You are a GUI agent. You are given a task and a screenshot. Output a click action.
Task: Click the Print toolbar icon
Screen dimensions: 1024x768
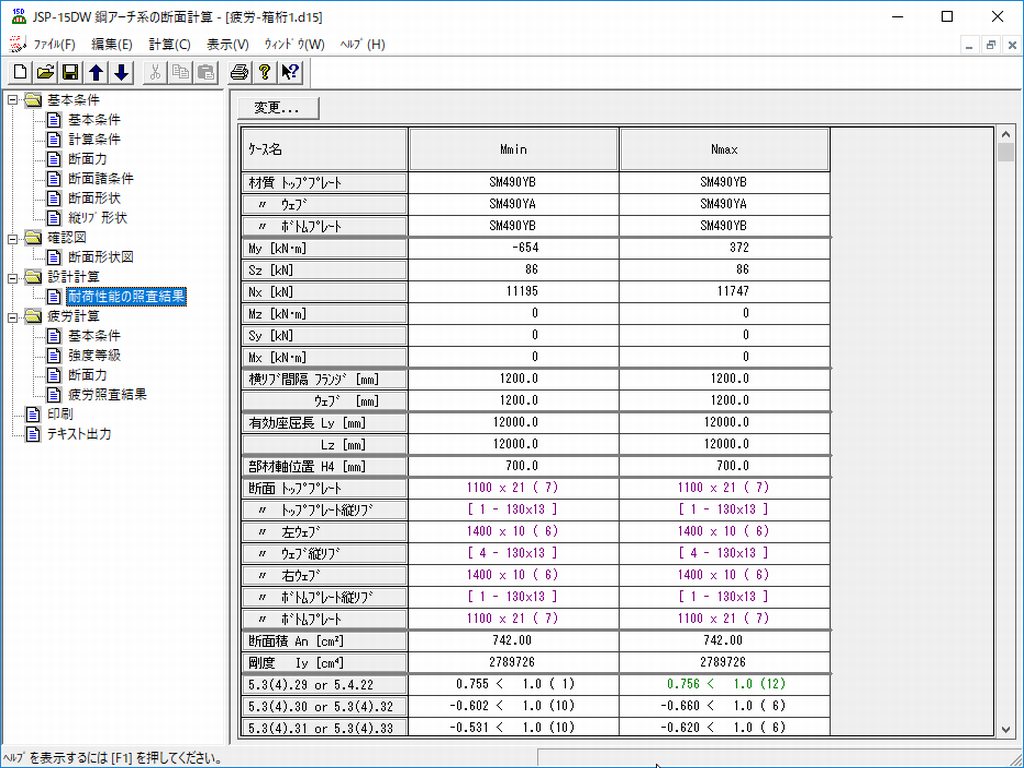(239, 72)
